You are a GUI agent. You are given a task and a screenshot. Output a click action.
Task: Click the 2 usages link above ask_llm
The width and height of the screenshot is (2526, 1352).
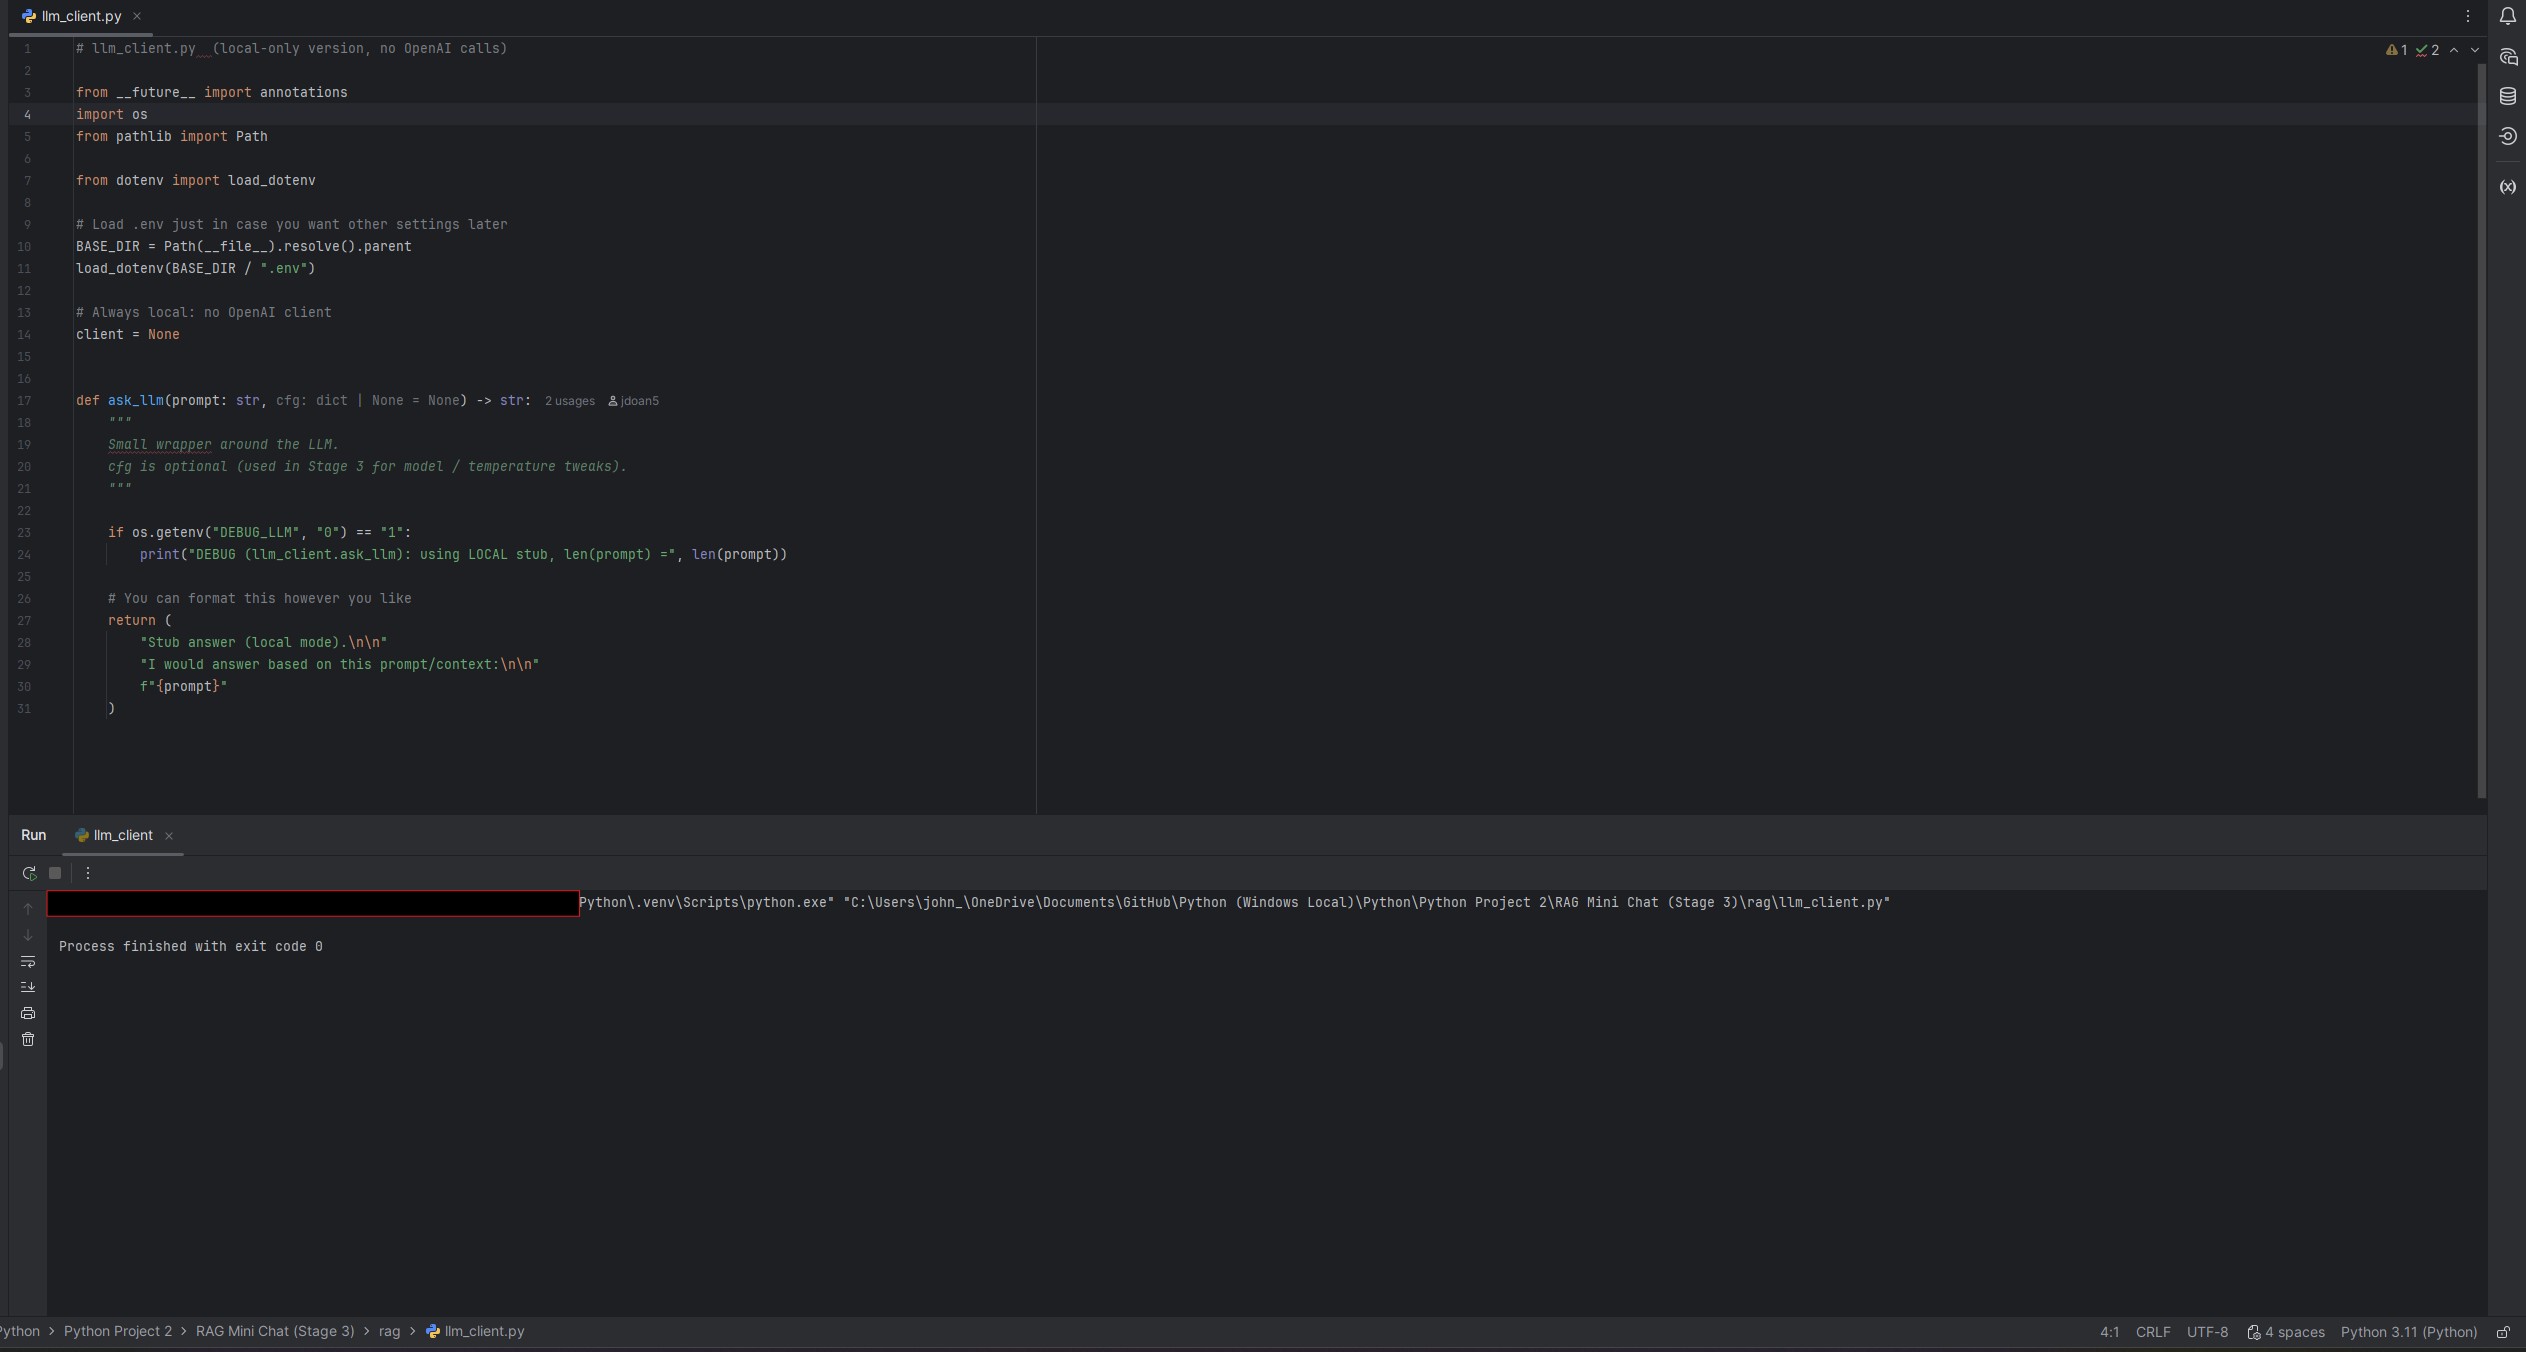click(x=568, y=400)
